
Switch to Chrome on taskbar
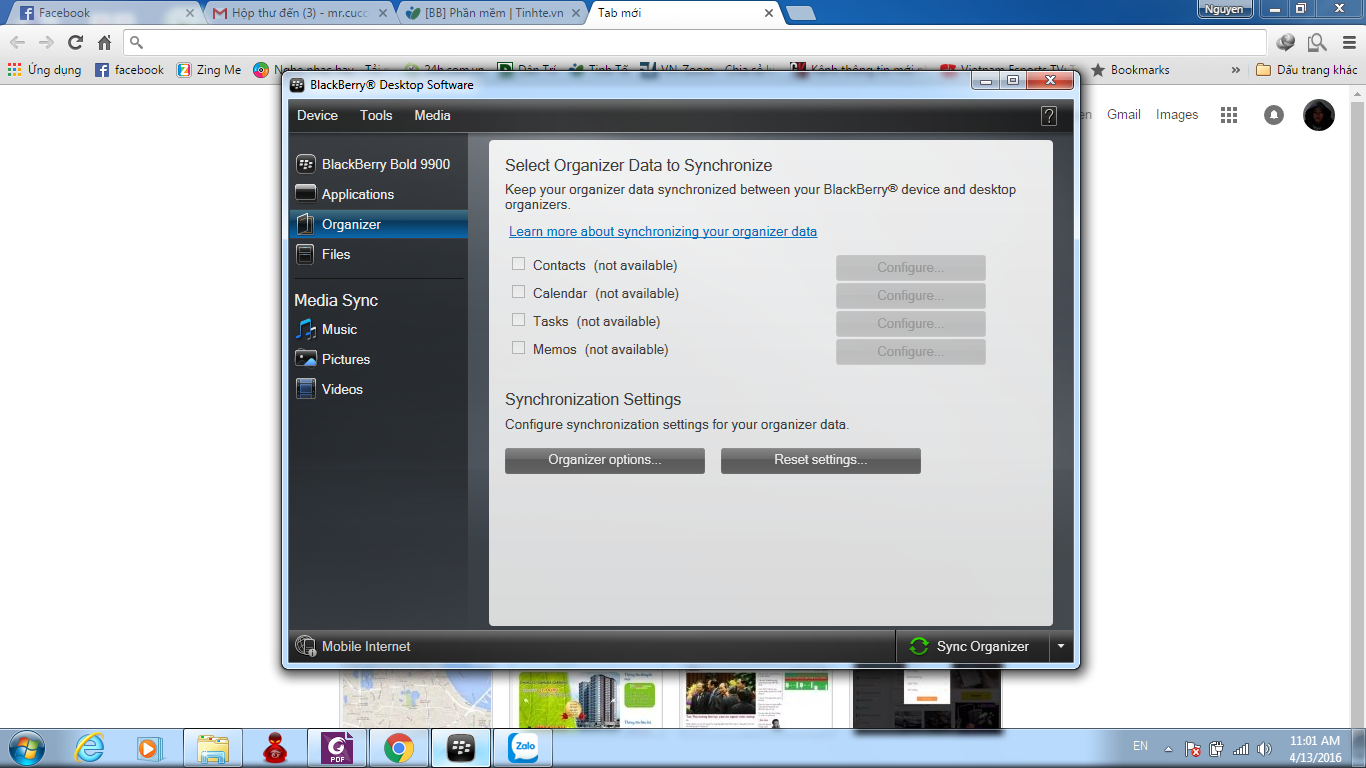(x=399, y=747)
